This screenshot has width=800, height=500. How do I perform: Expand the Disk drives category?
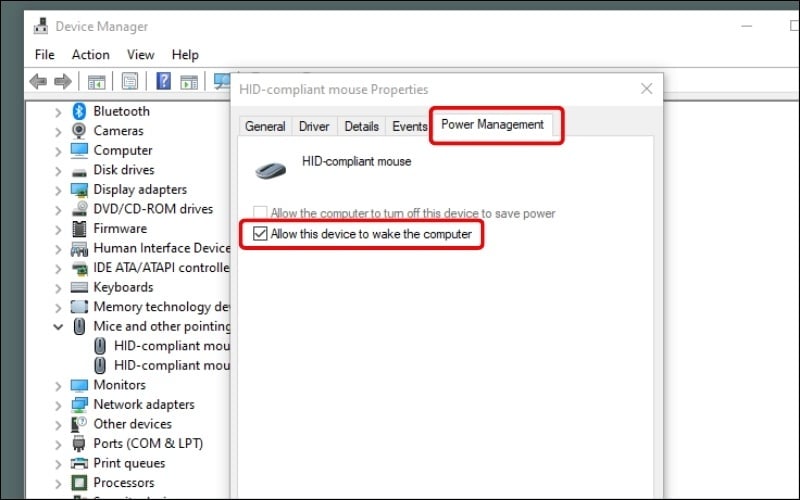coord(58,170)
